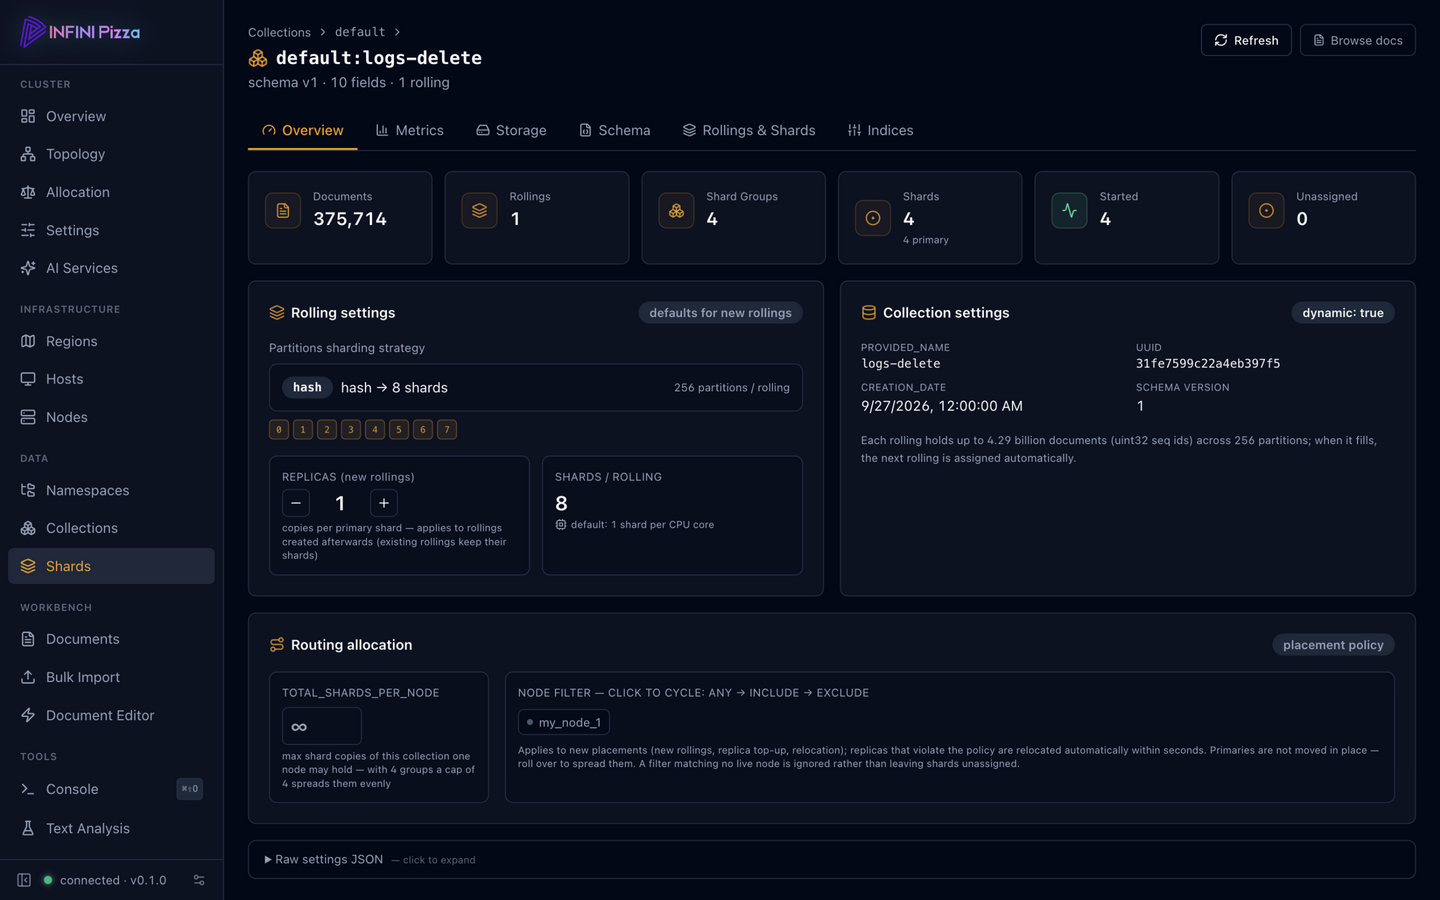Select Shards in the sidebar
The image size is (1440, 900).
111,566
